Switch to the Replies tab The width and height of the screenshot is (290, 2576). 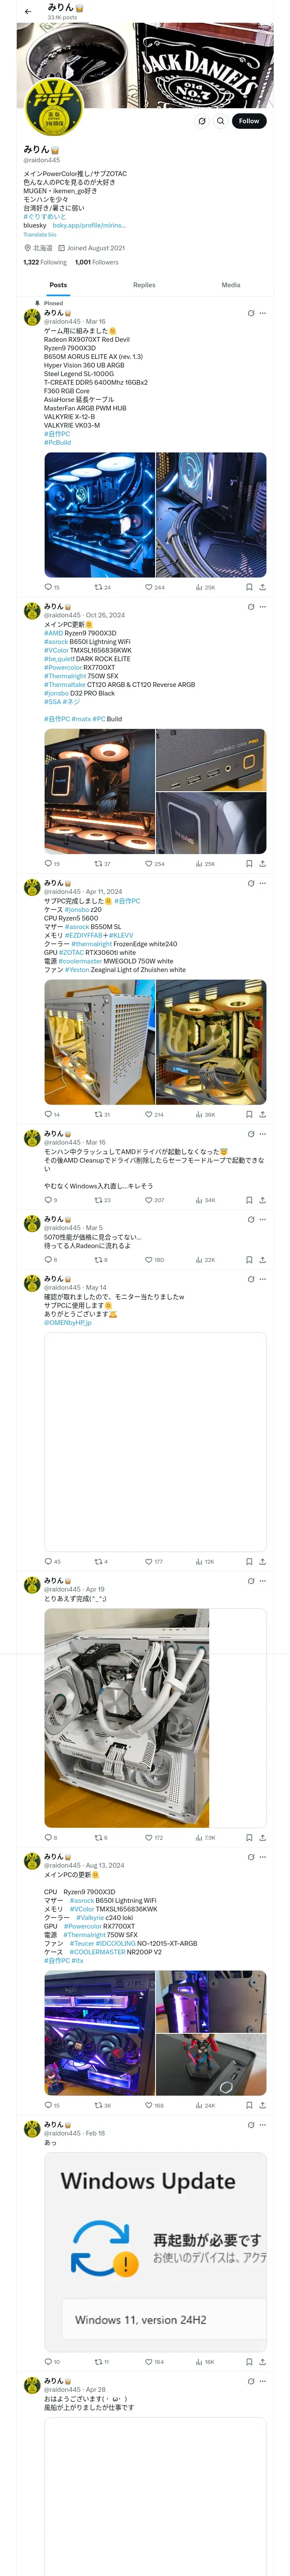[144, 285]
